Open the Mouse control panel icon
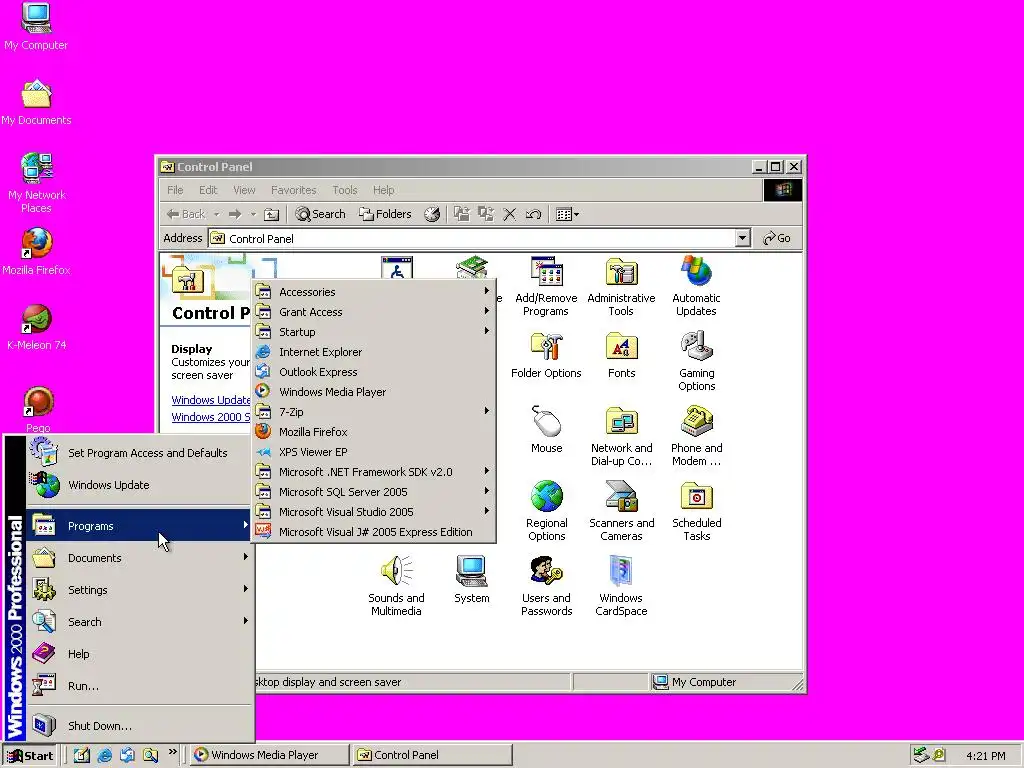This screenshot has width=1024, height=768. 546,430
